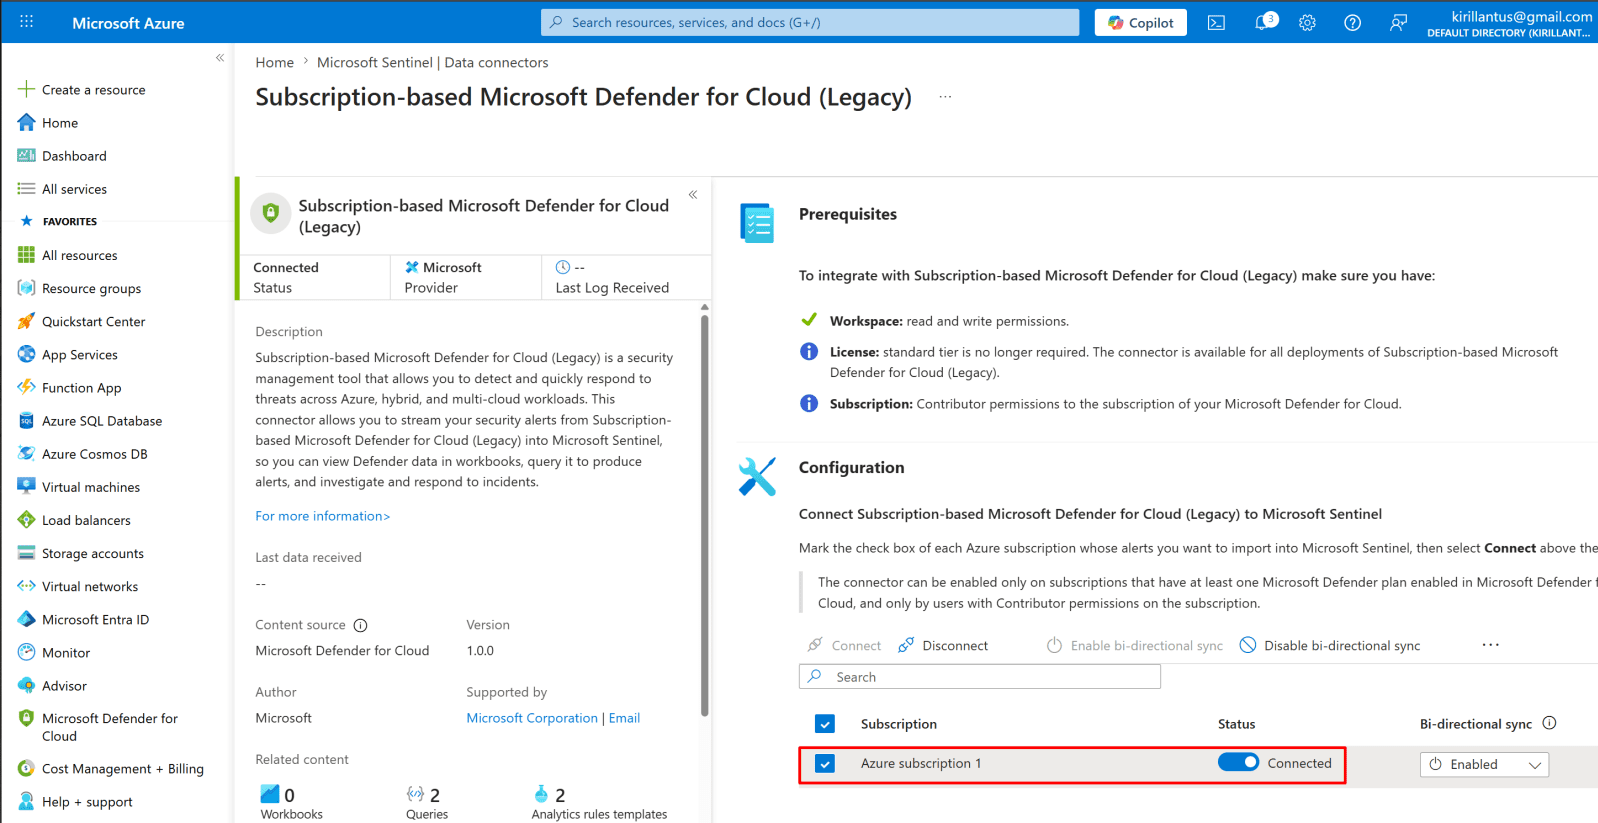Collapse the left navigation sidebar
1598x823 pixels.
(x=220, y=58)
